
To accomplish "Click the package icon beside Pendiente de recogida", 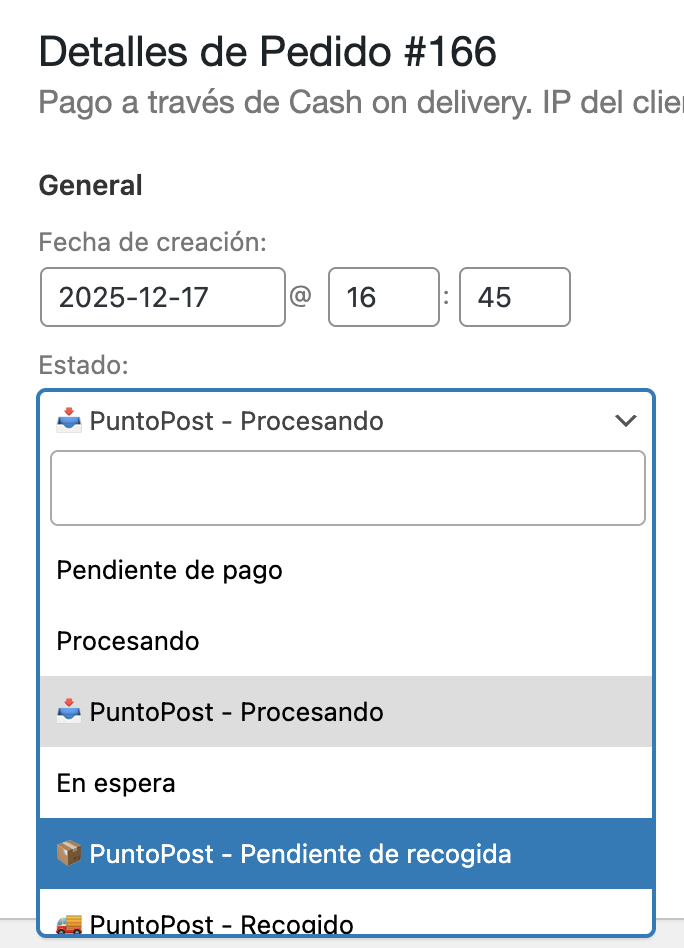I will 68,854.
